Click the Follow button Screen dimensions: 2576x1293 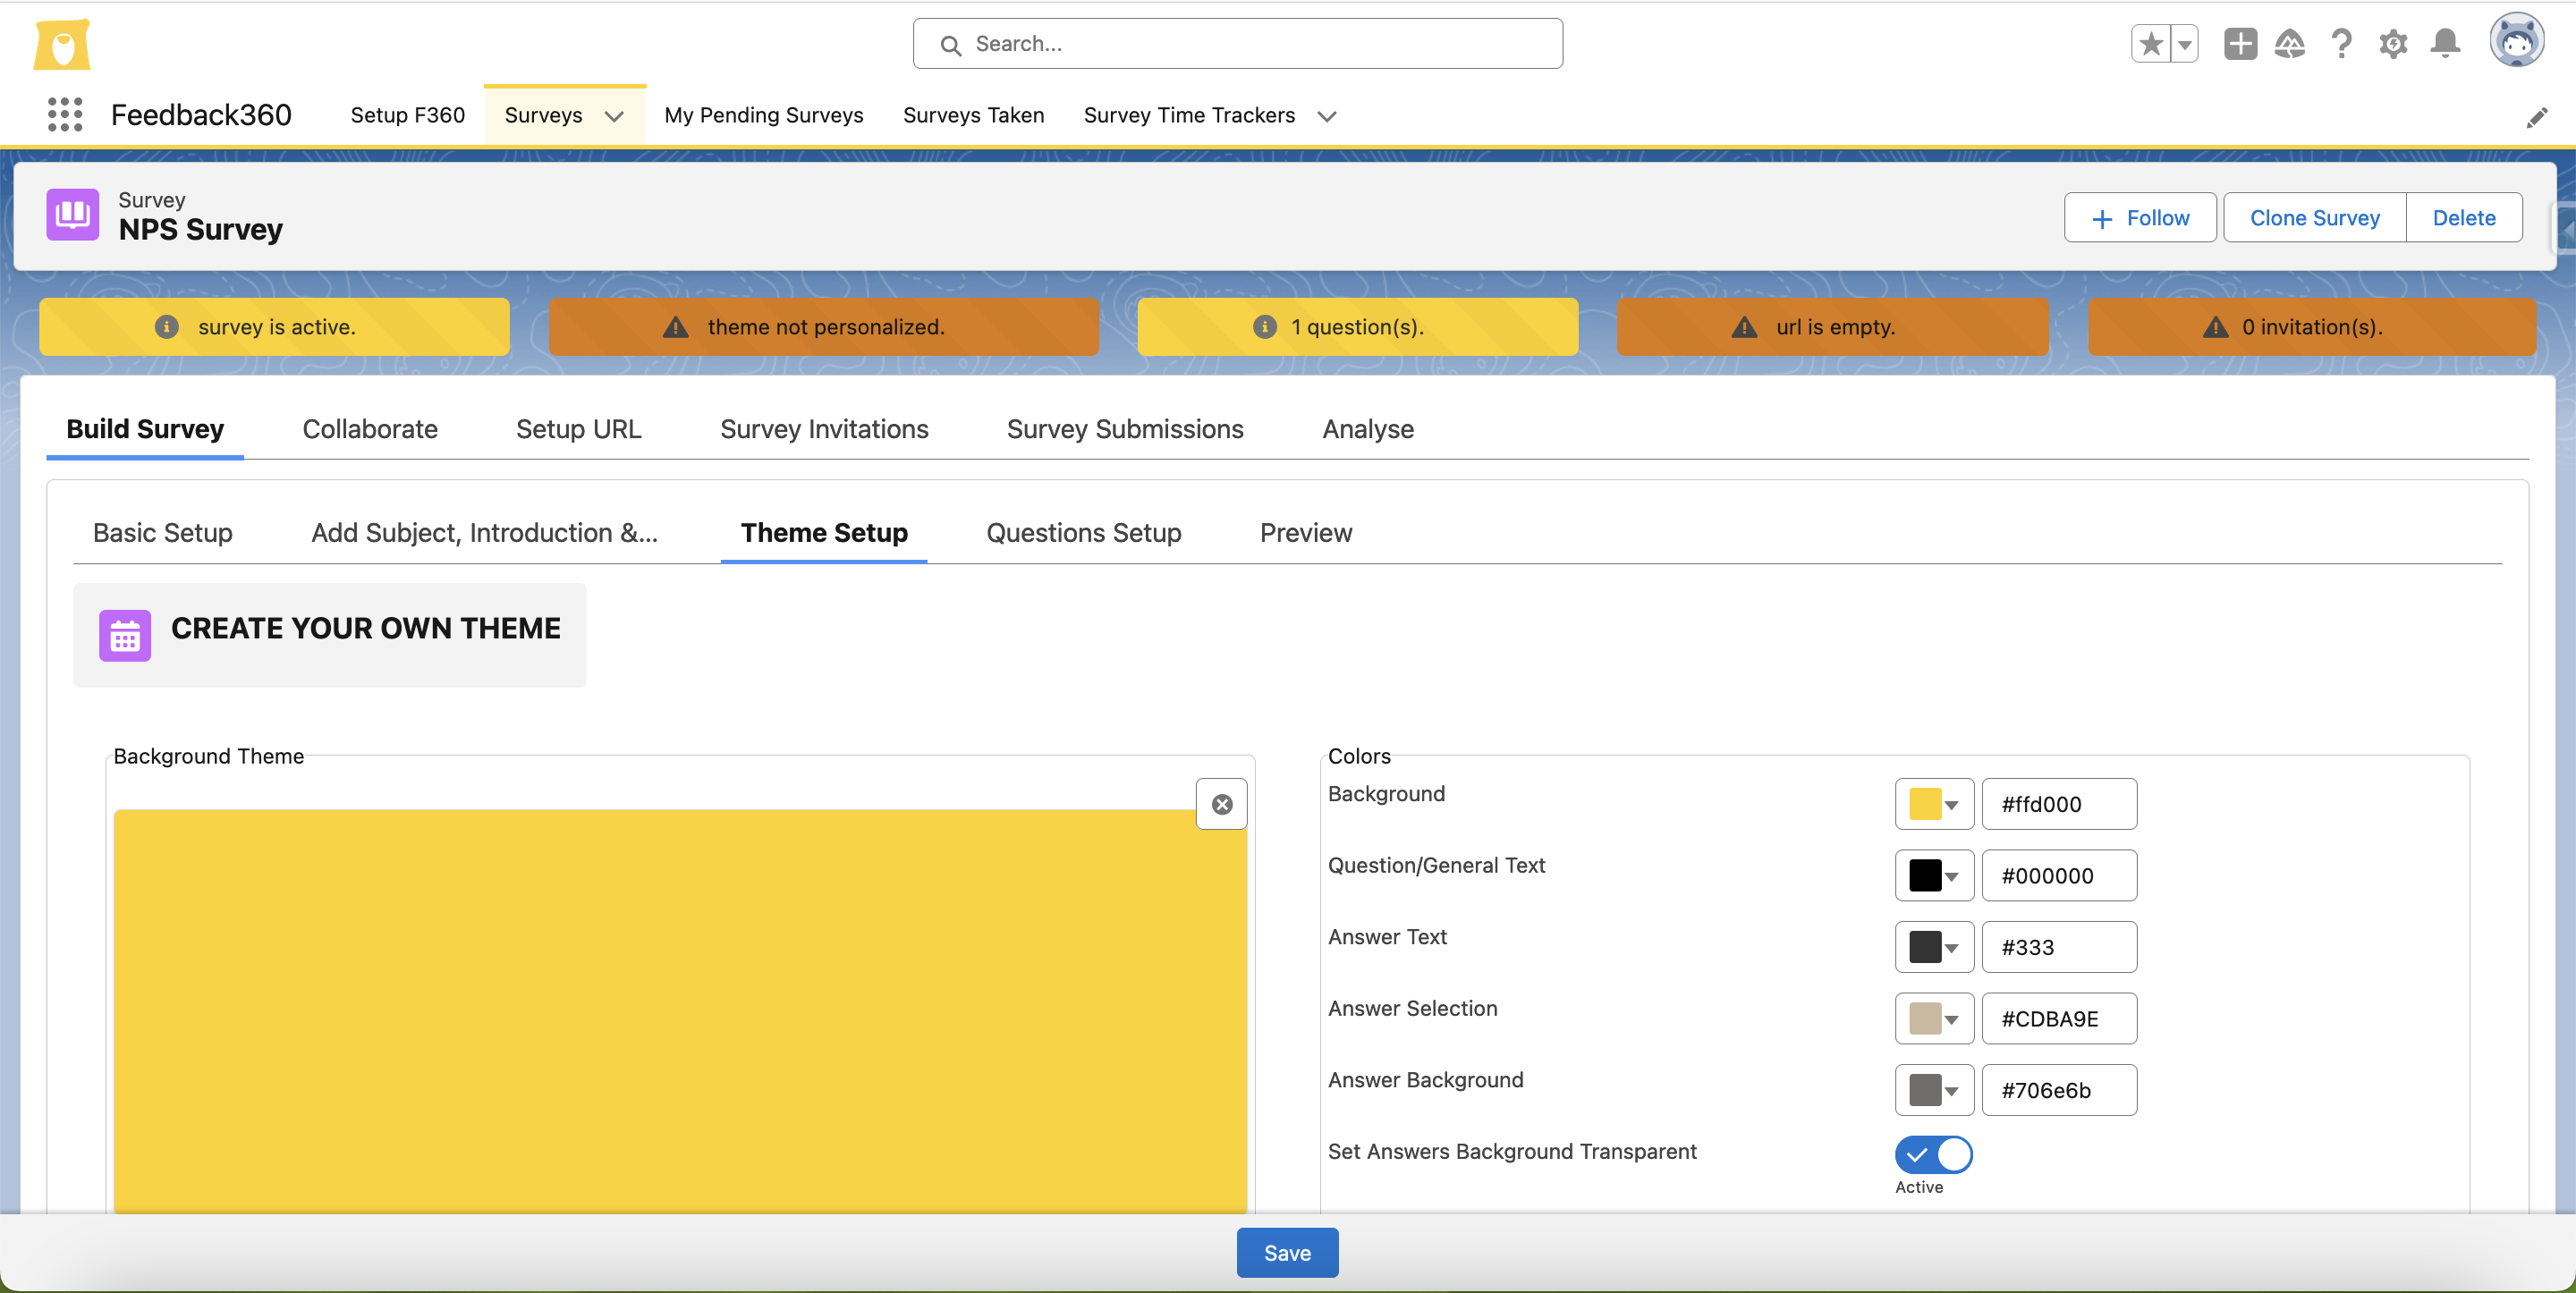pos(2140,218)
